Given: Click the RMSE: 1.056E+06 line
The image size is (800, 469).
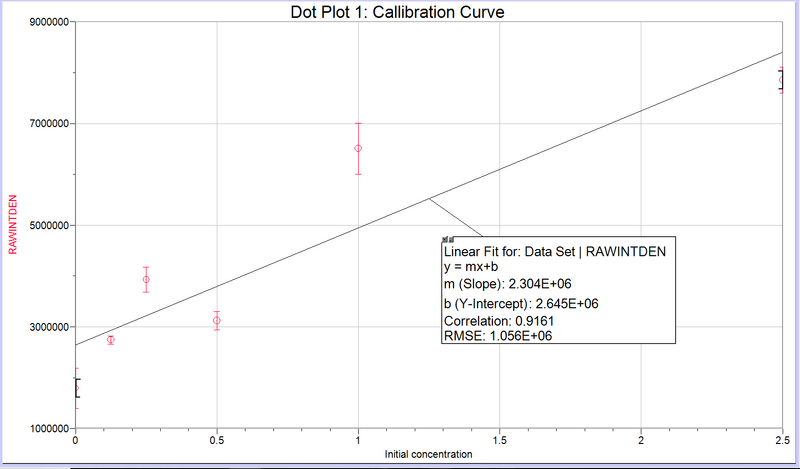Looking at the screenshot, I should [498, 336].
